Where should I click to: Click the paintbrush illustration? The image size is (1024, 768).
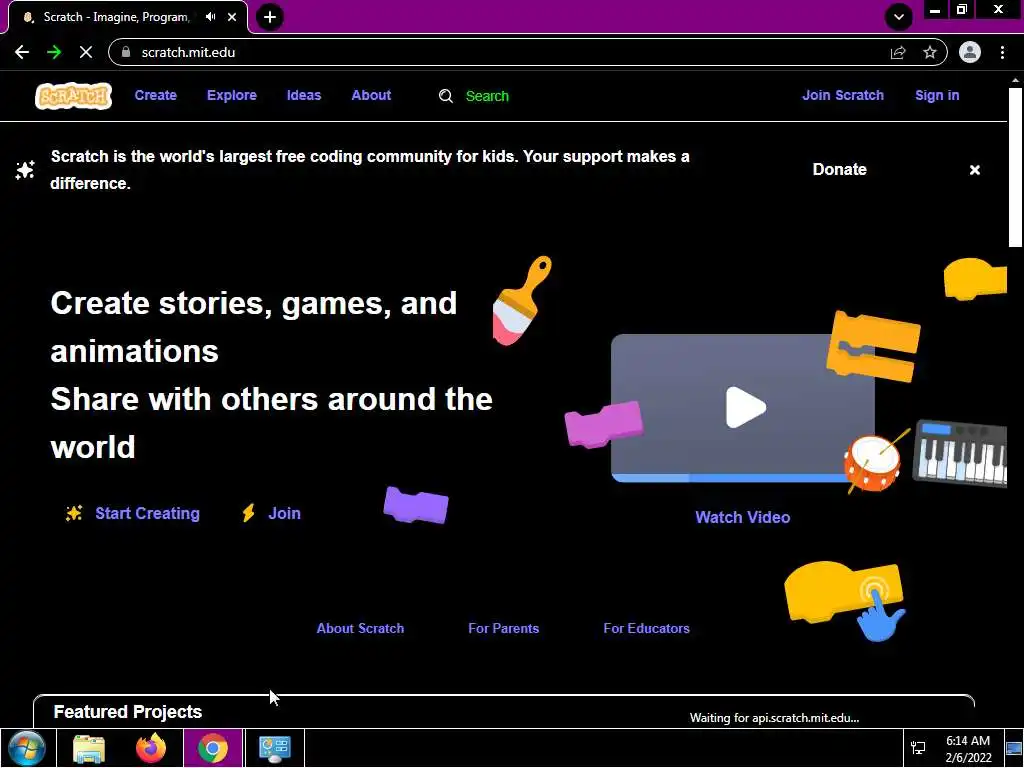coord(522,300)
